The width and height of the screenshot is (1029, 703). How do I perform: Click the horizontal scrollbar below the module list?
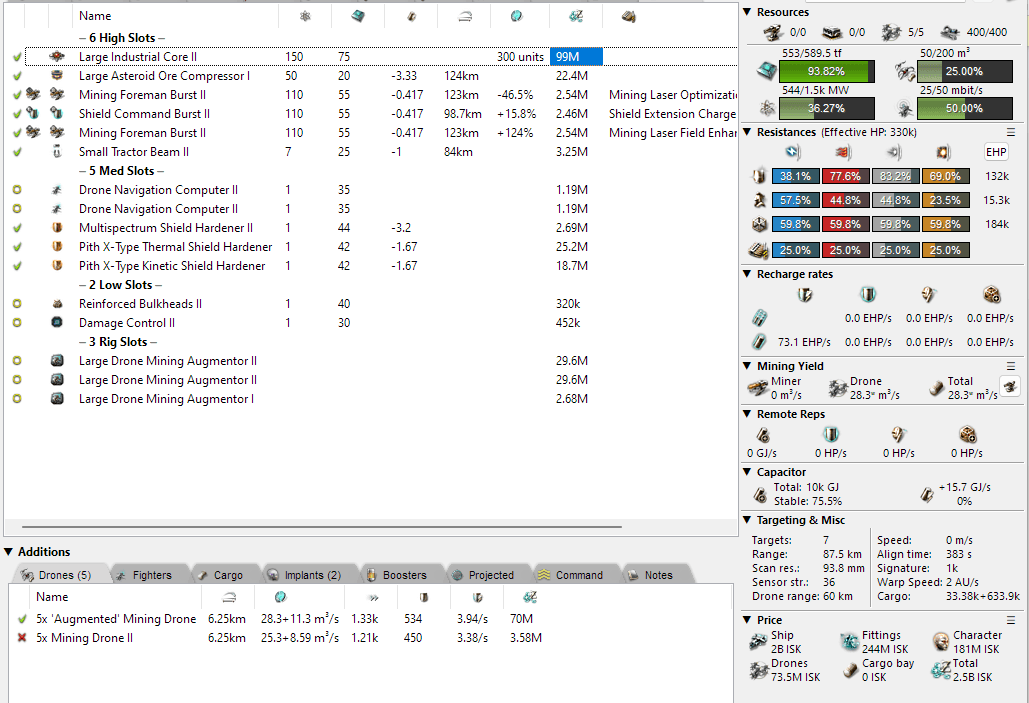(x=370, y=525)
